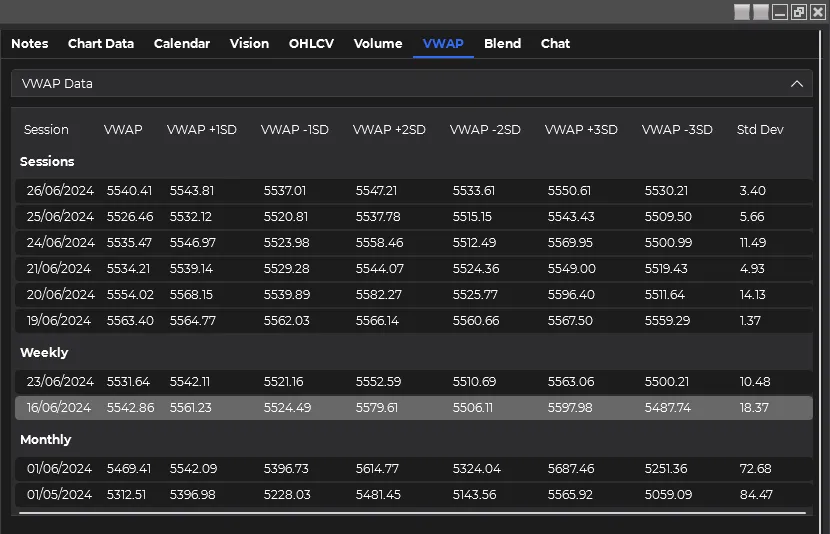This screenshot has height=534, width=830.
Task: Click the Session column header
Action: tap(46, 130)
